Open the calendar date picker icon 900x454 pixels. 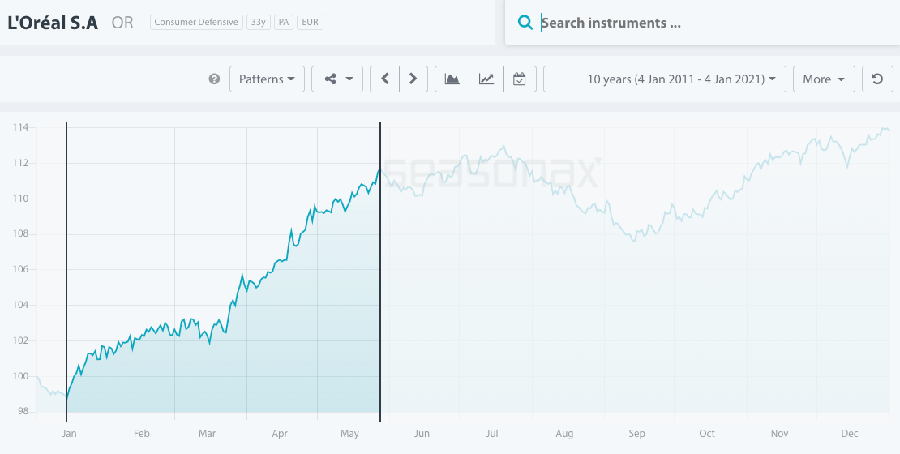tap(519, 79)
